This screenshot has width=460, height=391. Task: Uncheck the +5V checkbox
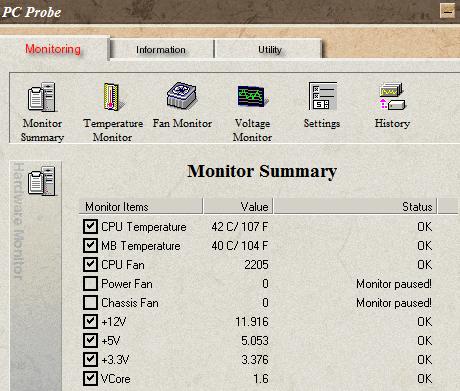(90, 340)
